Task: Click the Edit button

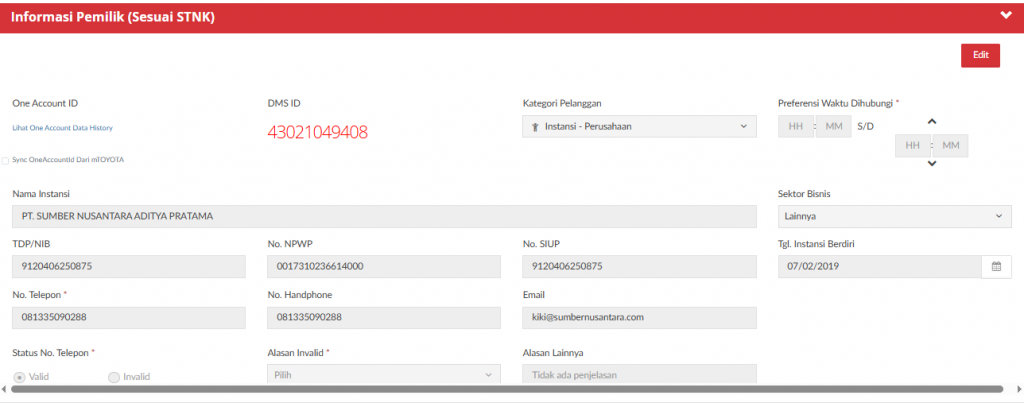Action: coord(980,55)
